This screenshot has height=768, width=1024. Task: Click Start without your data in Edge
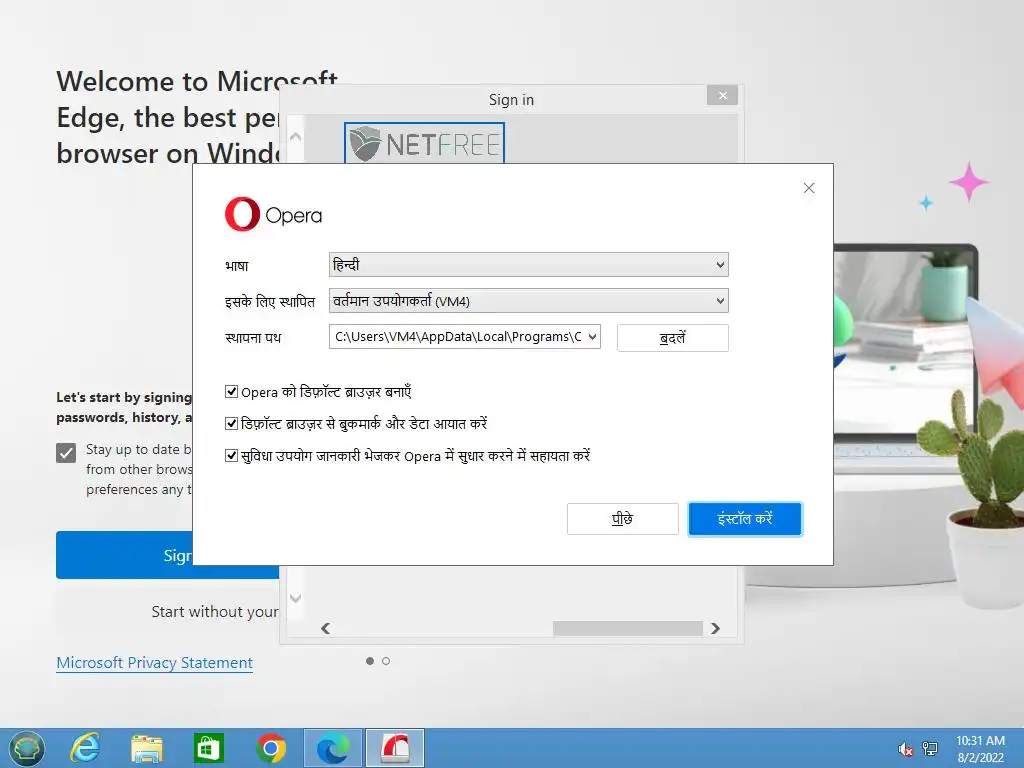point(168,612)
